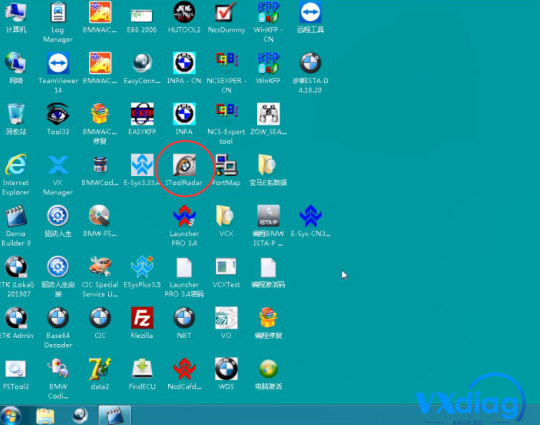Open the VO desktop icon
Image resolution: width=540 pixels, height=425 pixels.
coord(226,318)
